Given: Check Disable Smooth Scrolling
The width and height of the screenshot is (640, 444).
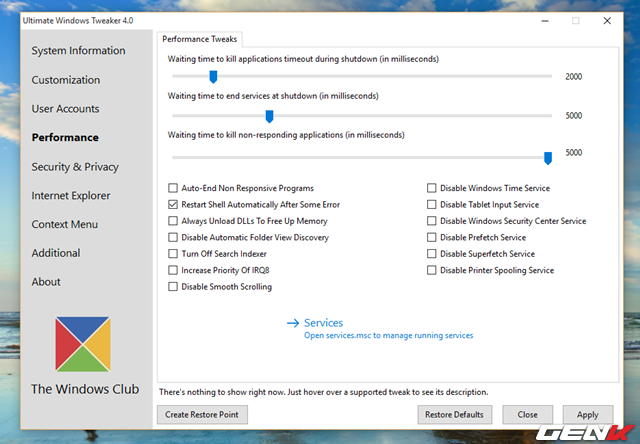Looking at the screenshot, I should (x=173, y=286).
